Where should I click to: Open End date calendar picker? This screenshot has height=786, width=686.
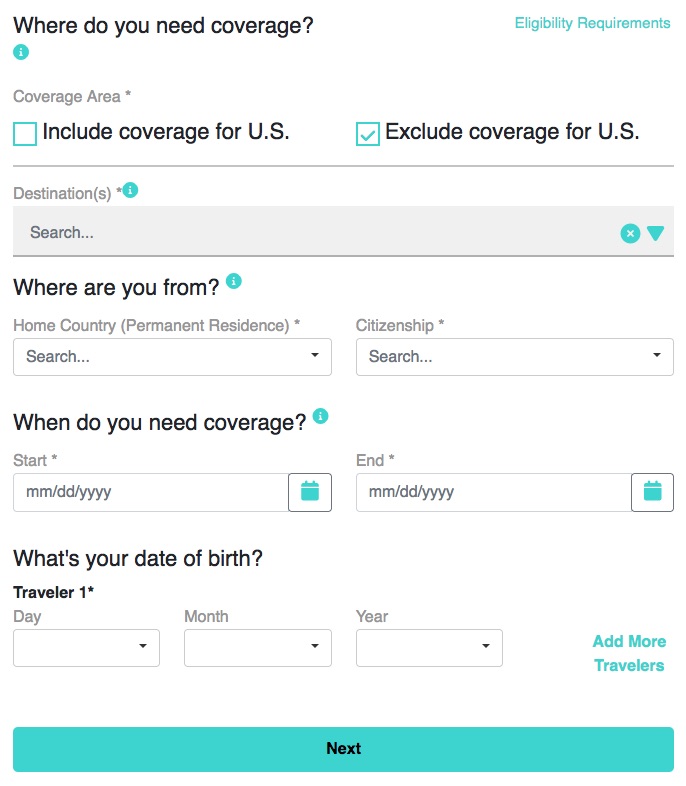tap(652, 492)
